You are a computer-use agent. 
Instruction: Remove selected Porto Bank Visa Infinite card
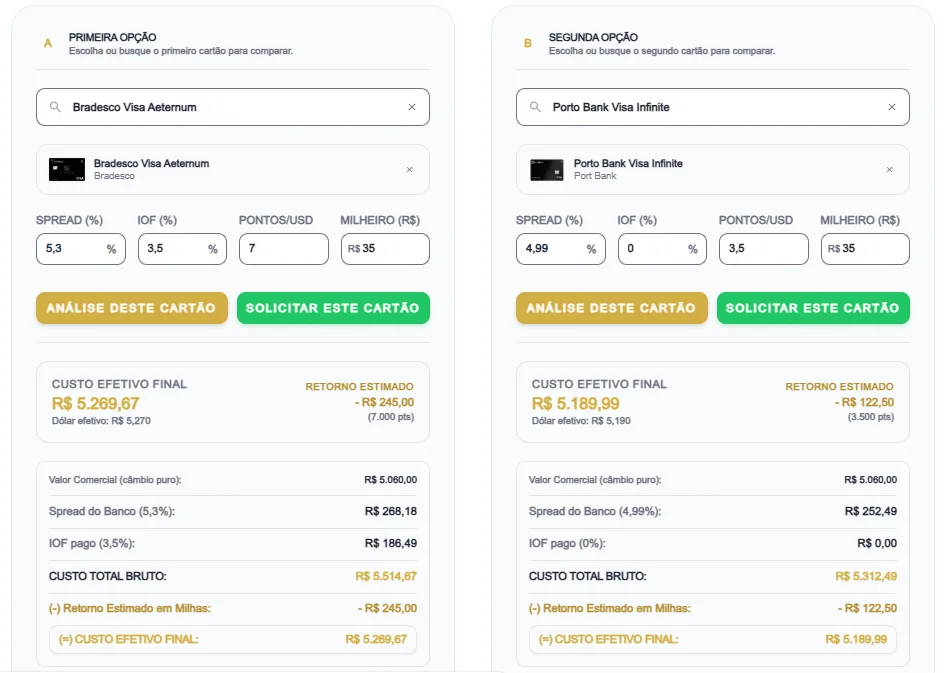pos(890,170)
